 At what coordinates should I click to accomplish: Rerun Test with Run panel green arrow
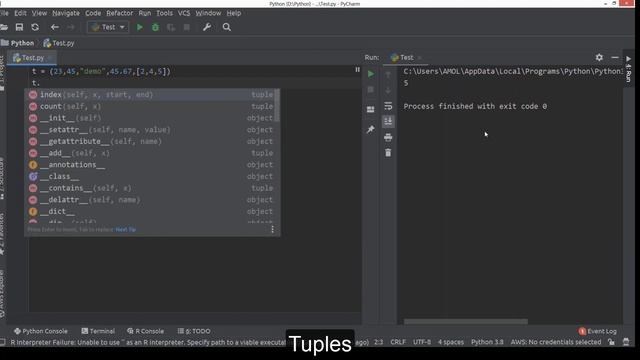click(371, 74)
